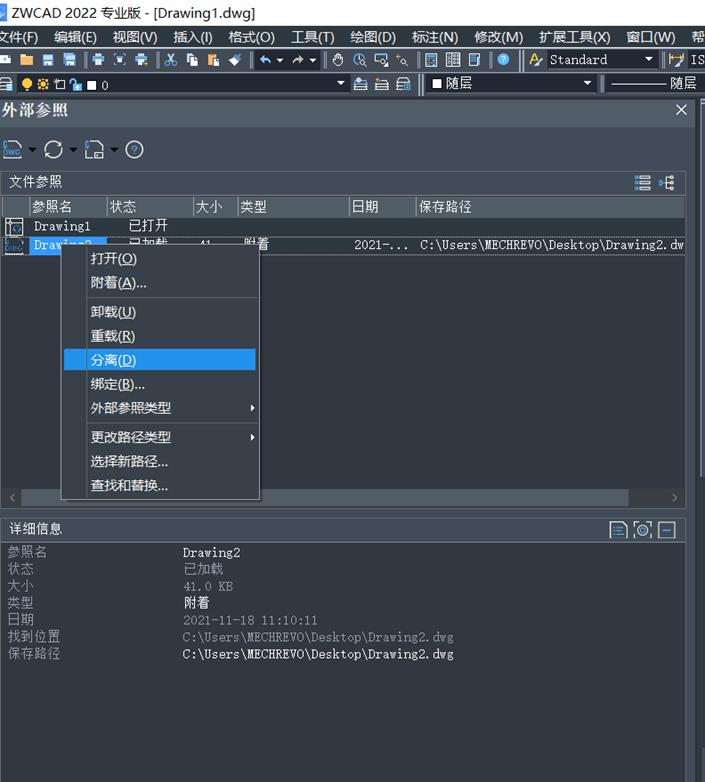Click the Undo arrow icon
Viewport: 705px width, 782px height.
(265, 60)
